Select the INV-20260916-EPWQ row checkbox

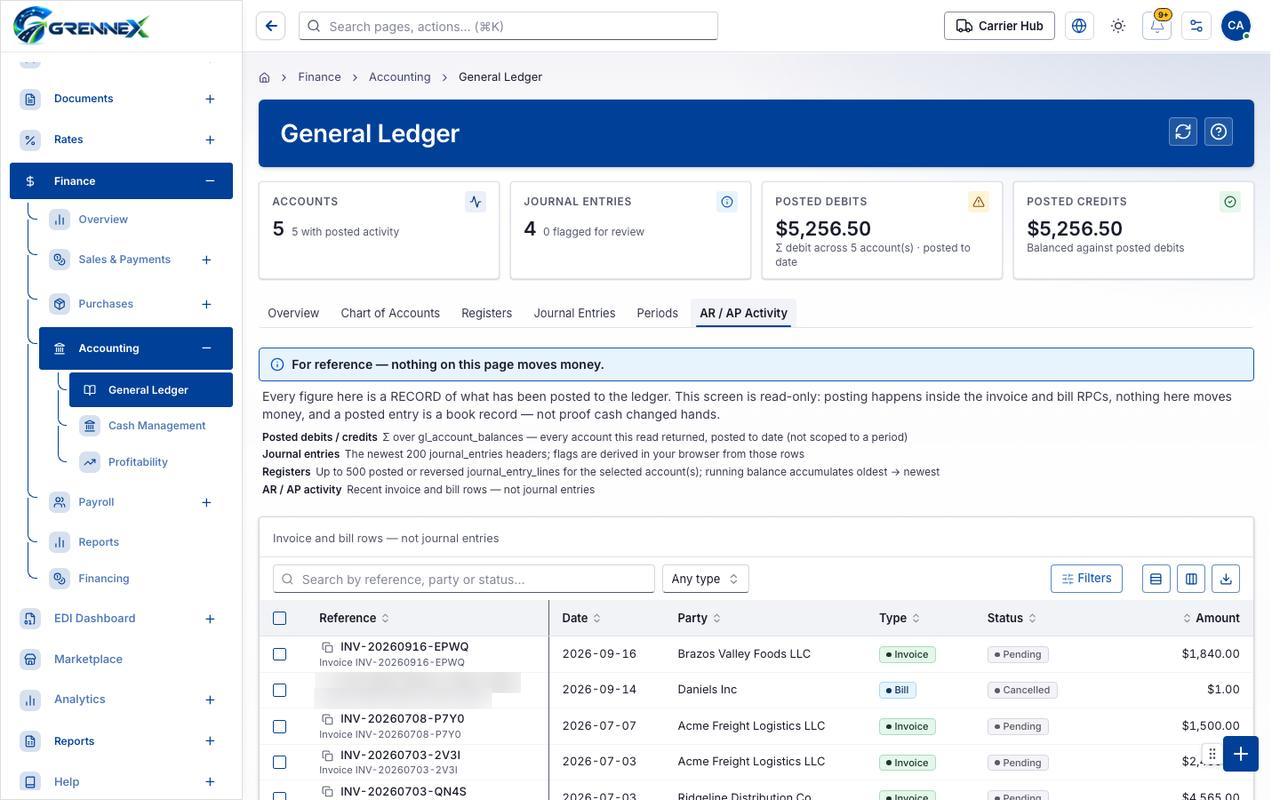click(280, 654)
